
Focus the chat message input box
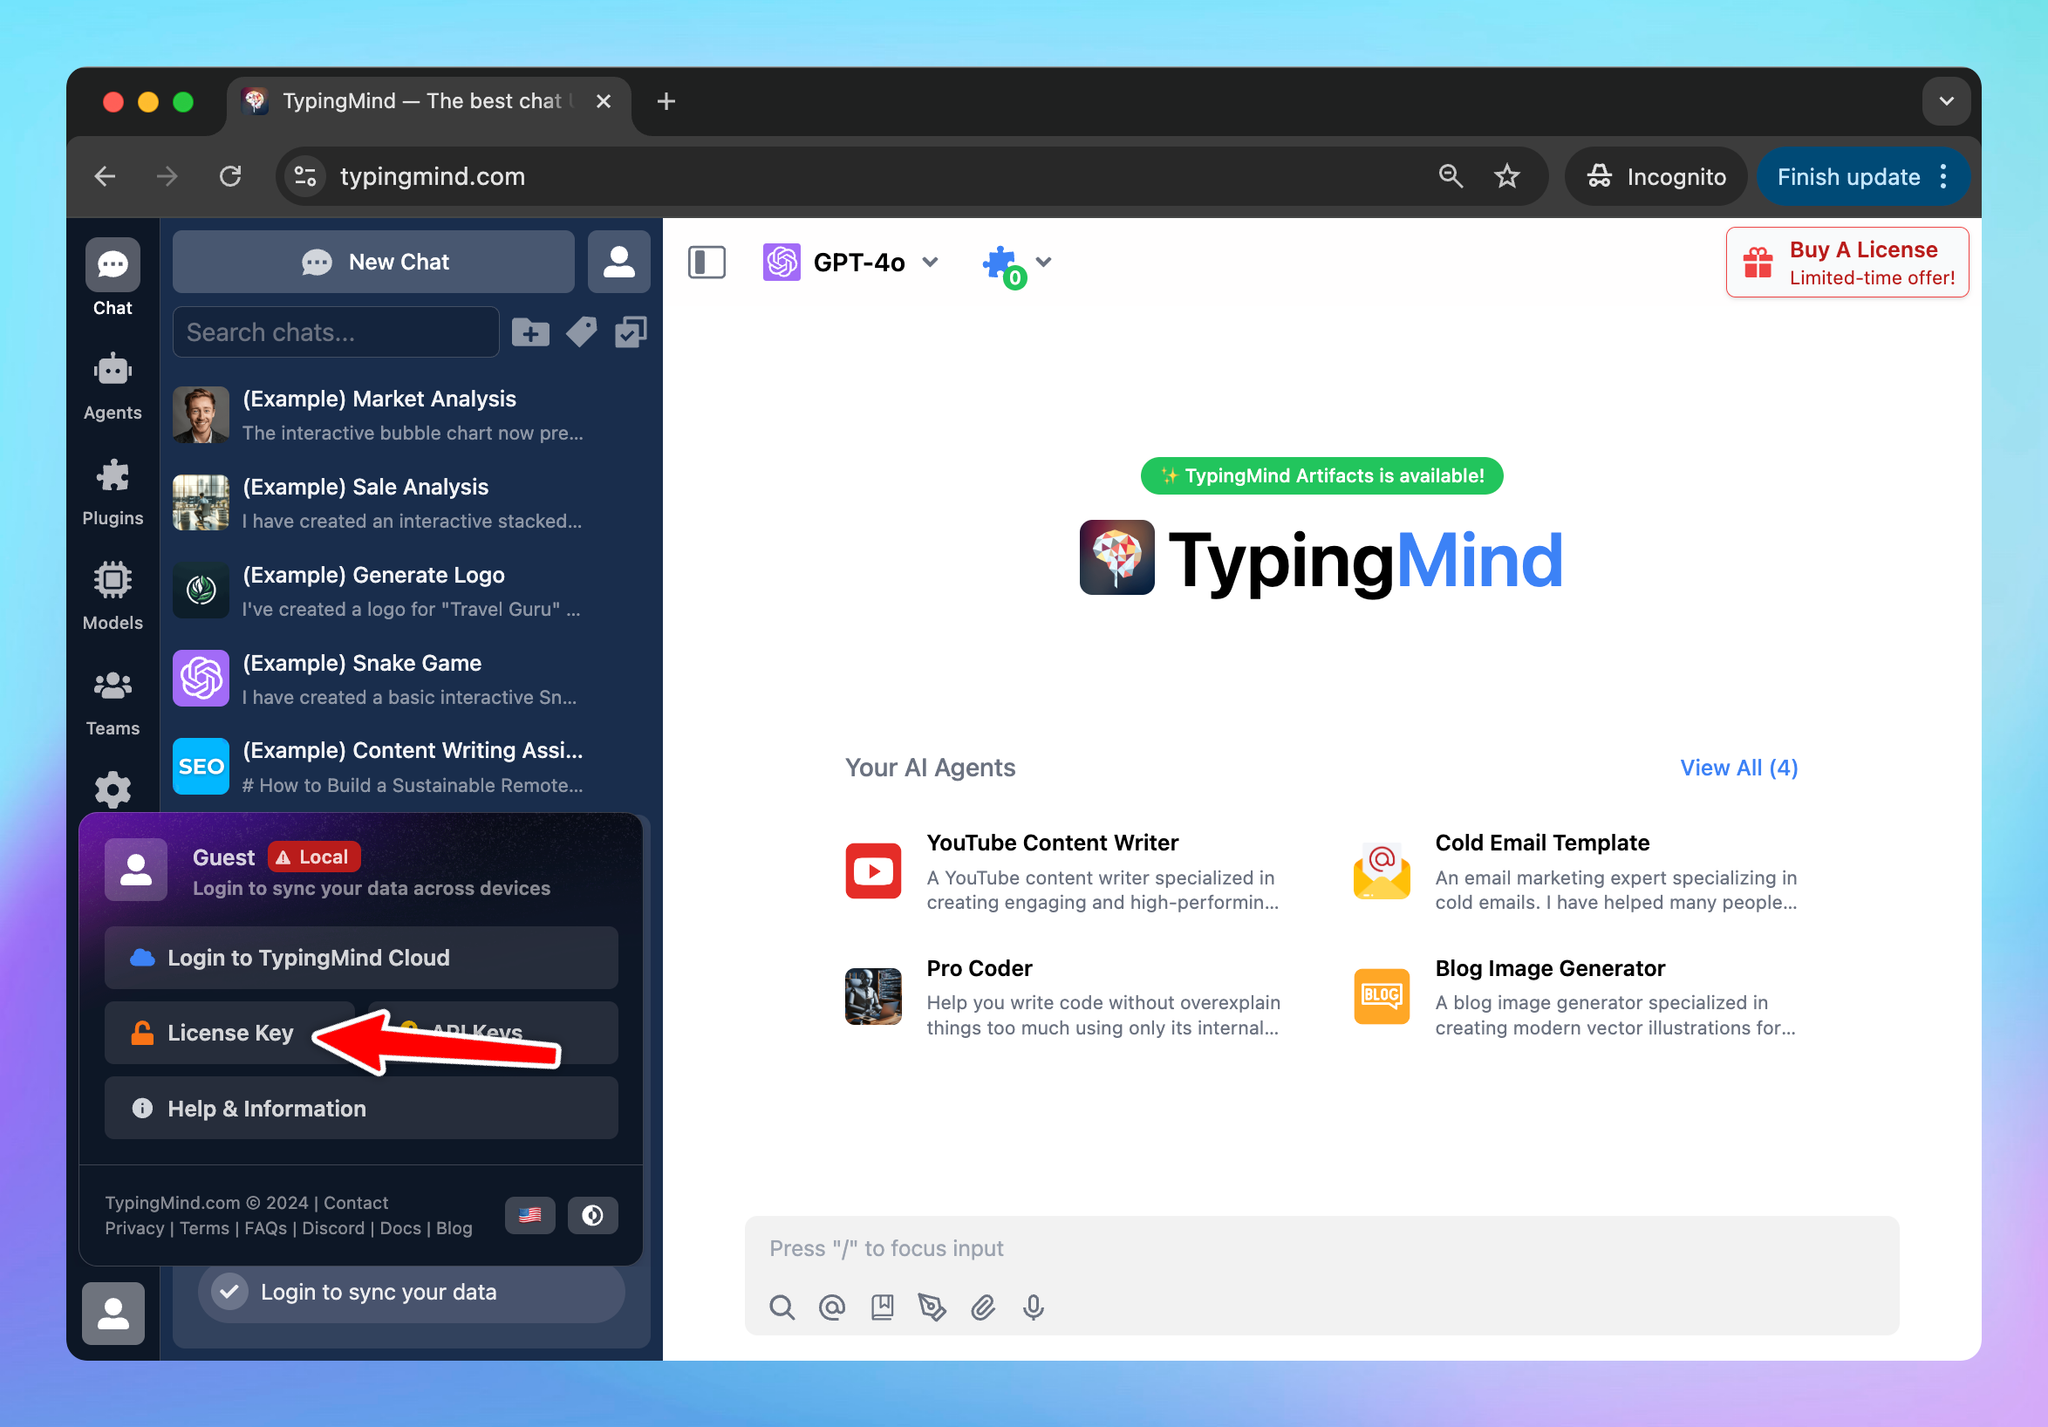(x=1321, y=1249)
